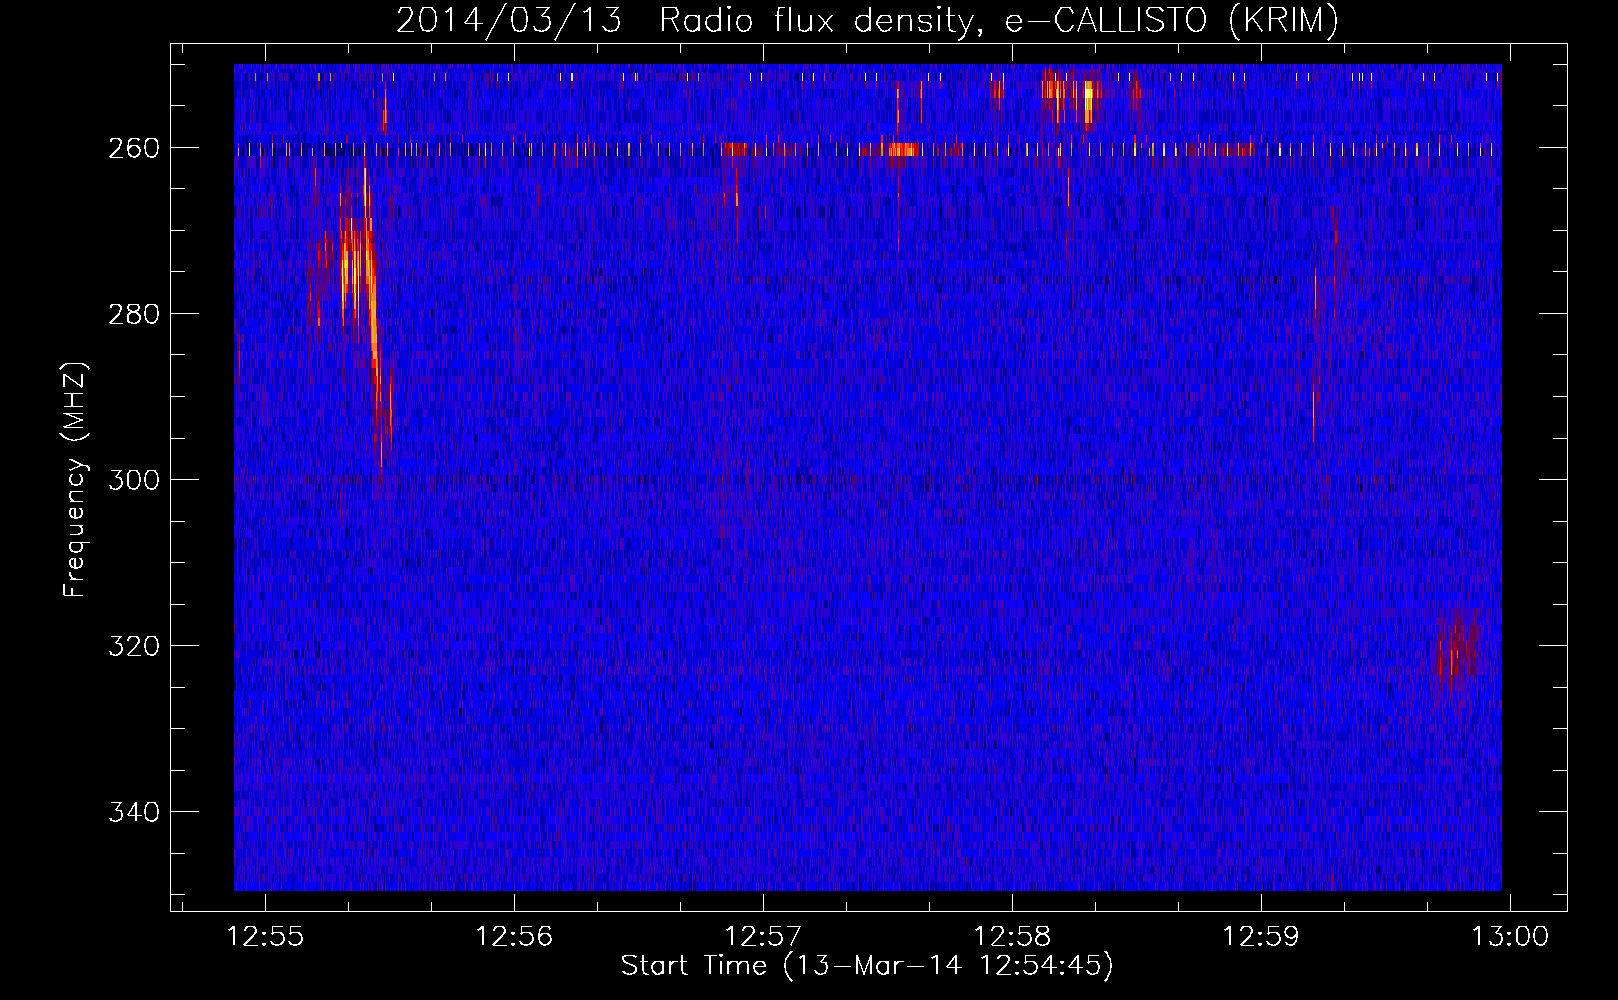Screen dimensions: 1618x1000
Task: Click the 'Start Time (13-Mar-14 12:54:45)' label
Action: pyautogui.click(x=867, y=966)
